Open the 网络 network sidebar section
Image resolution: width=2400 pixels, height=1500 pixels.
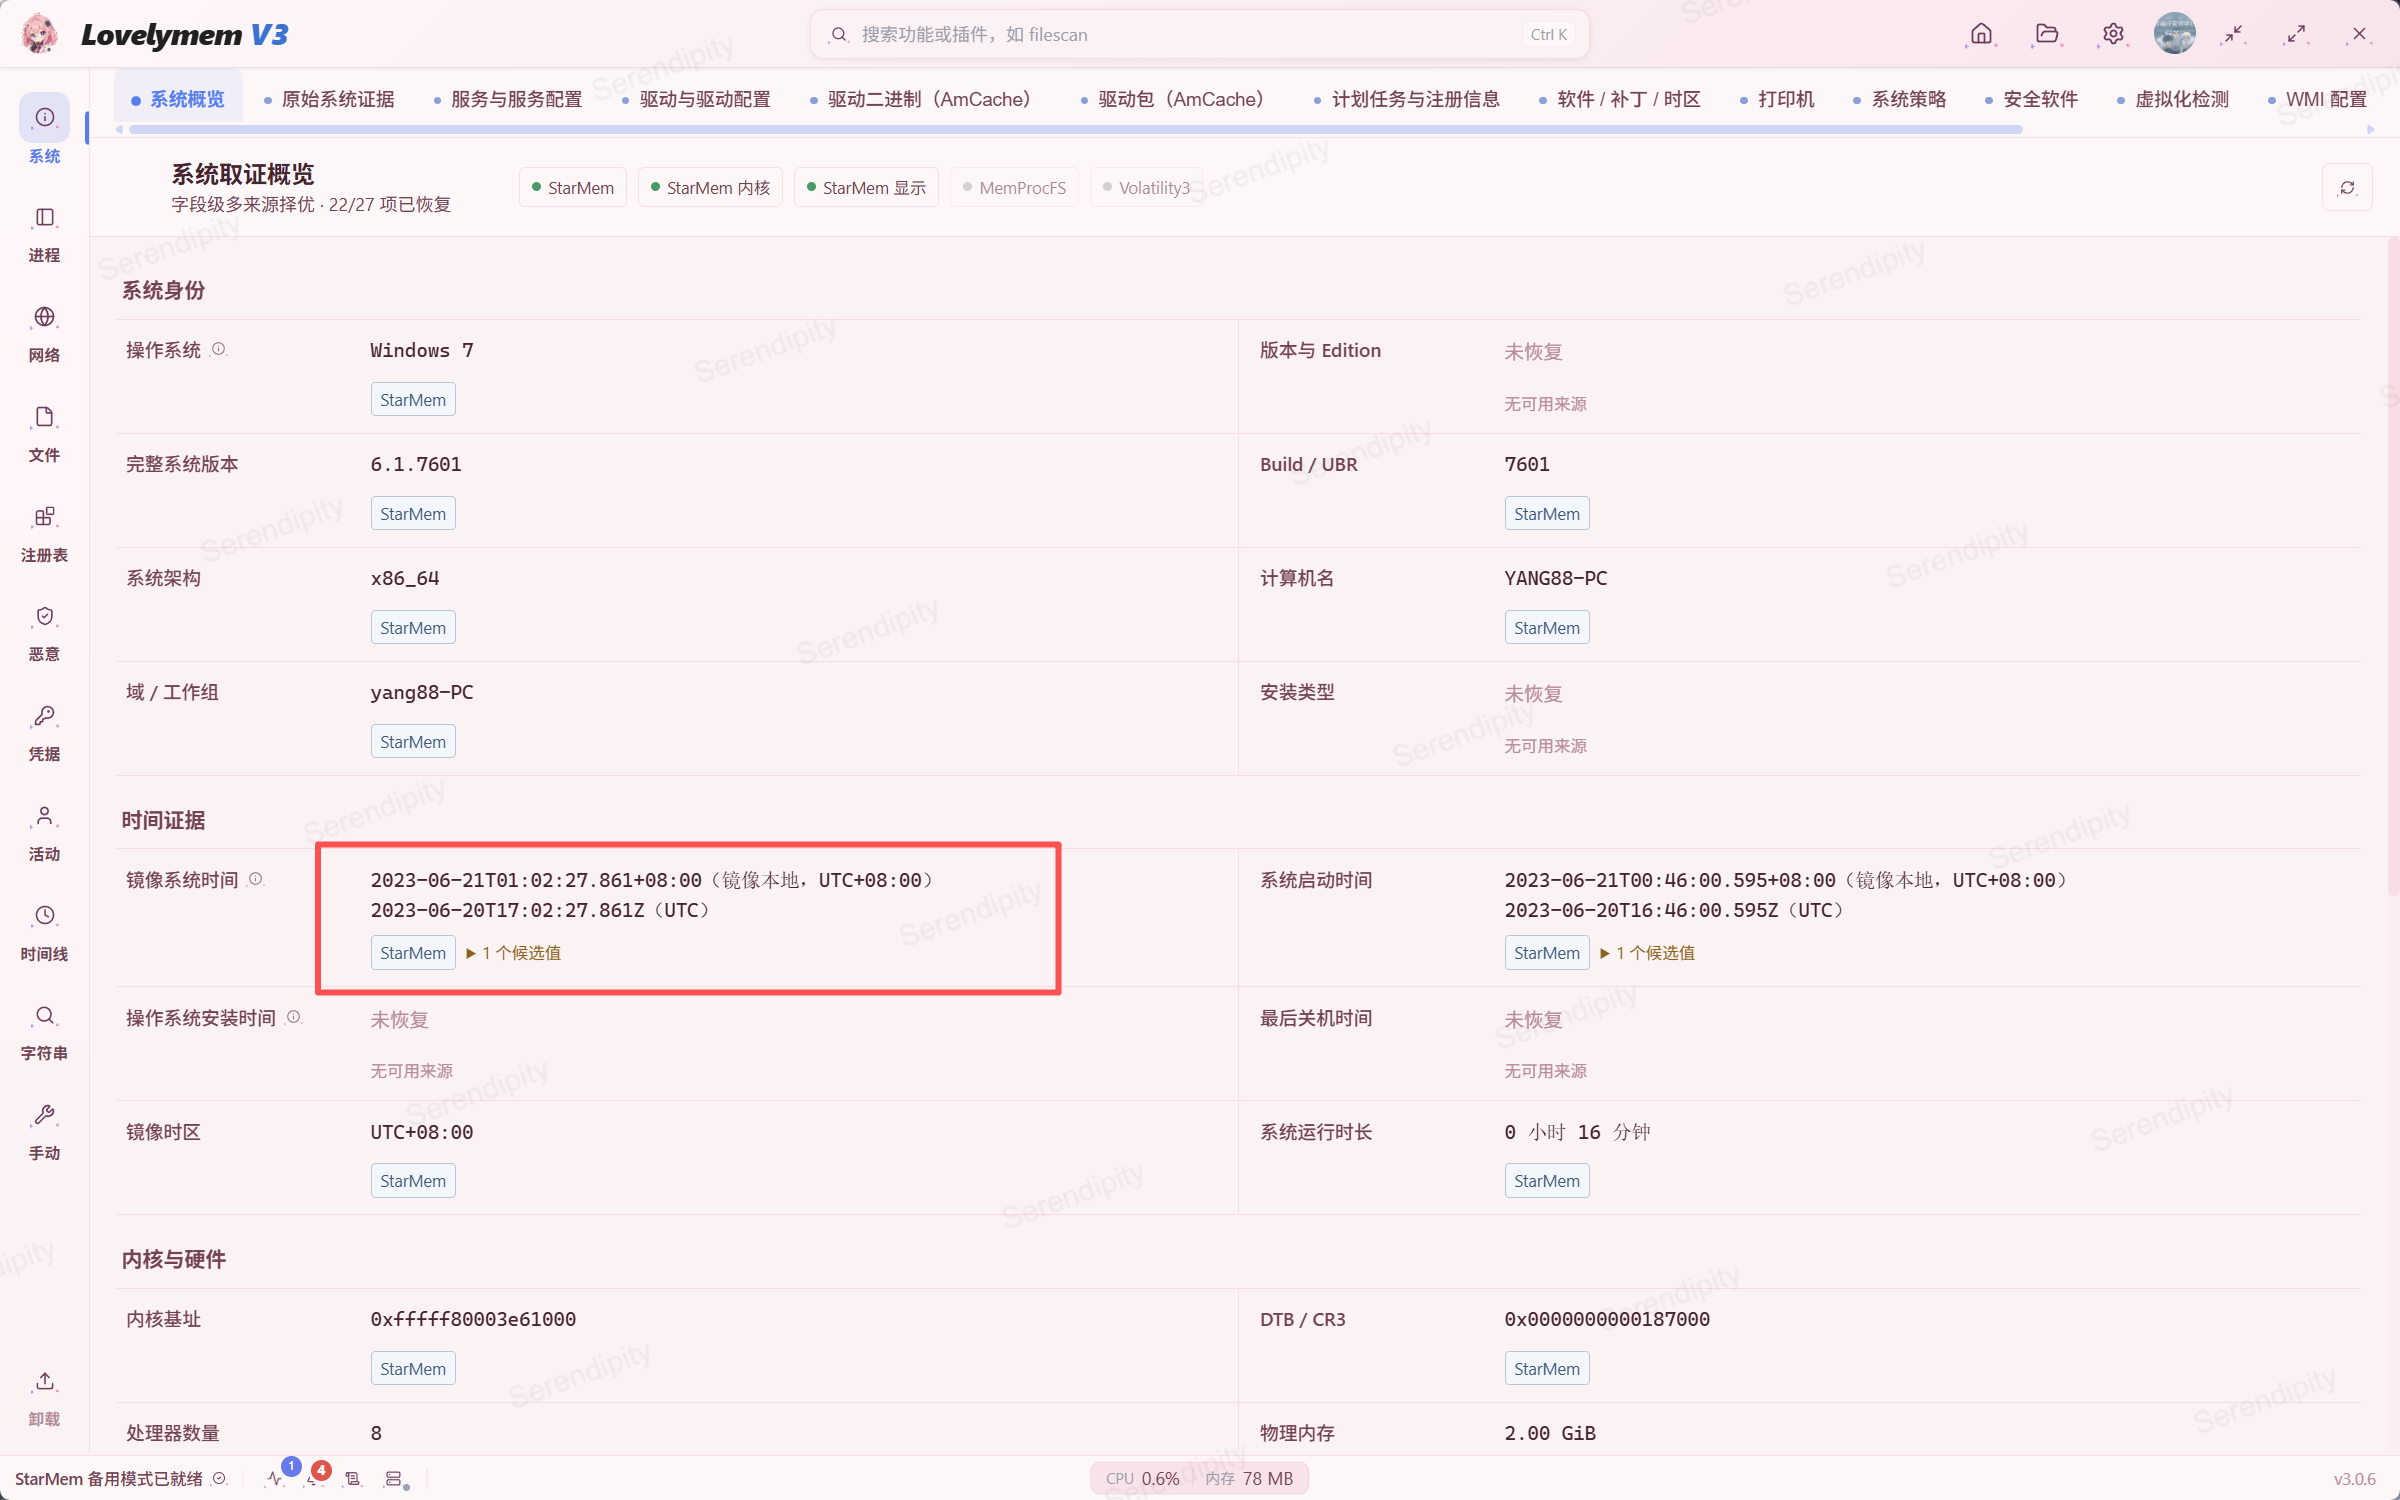coord(44,334)
